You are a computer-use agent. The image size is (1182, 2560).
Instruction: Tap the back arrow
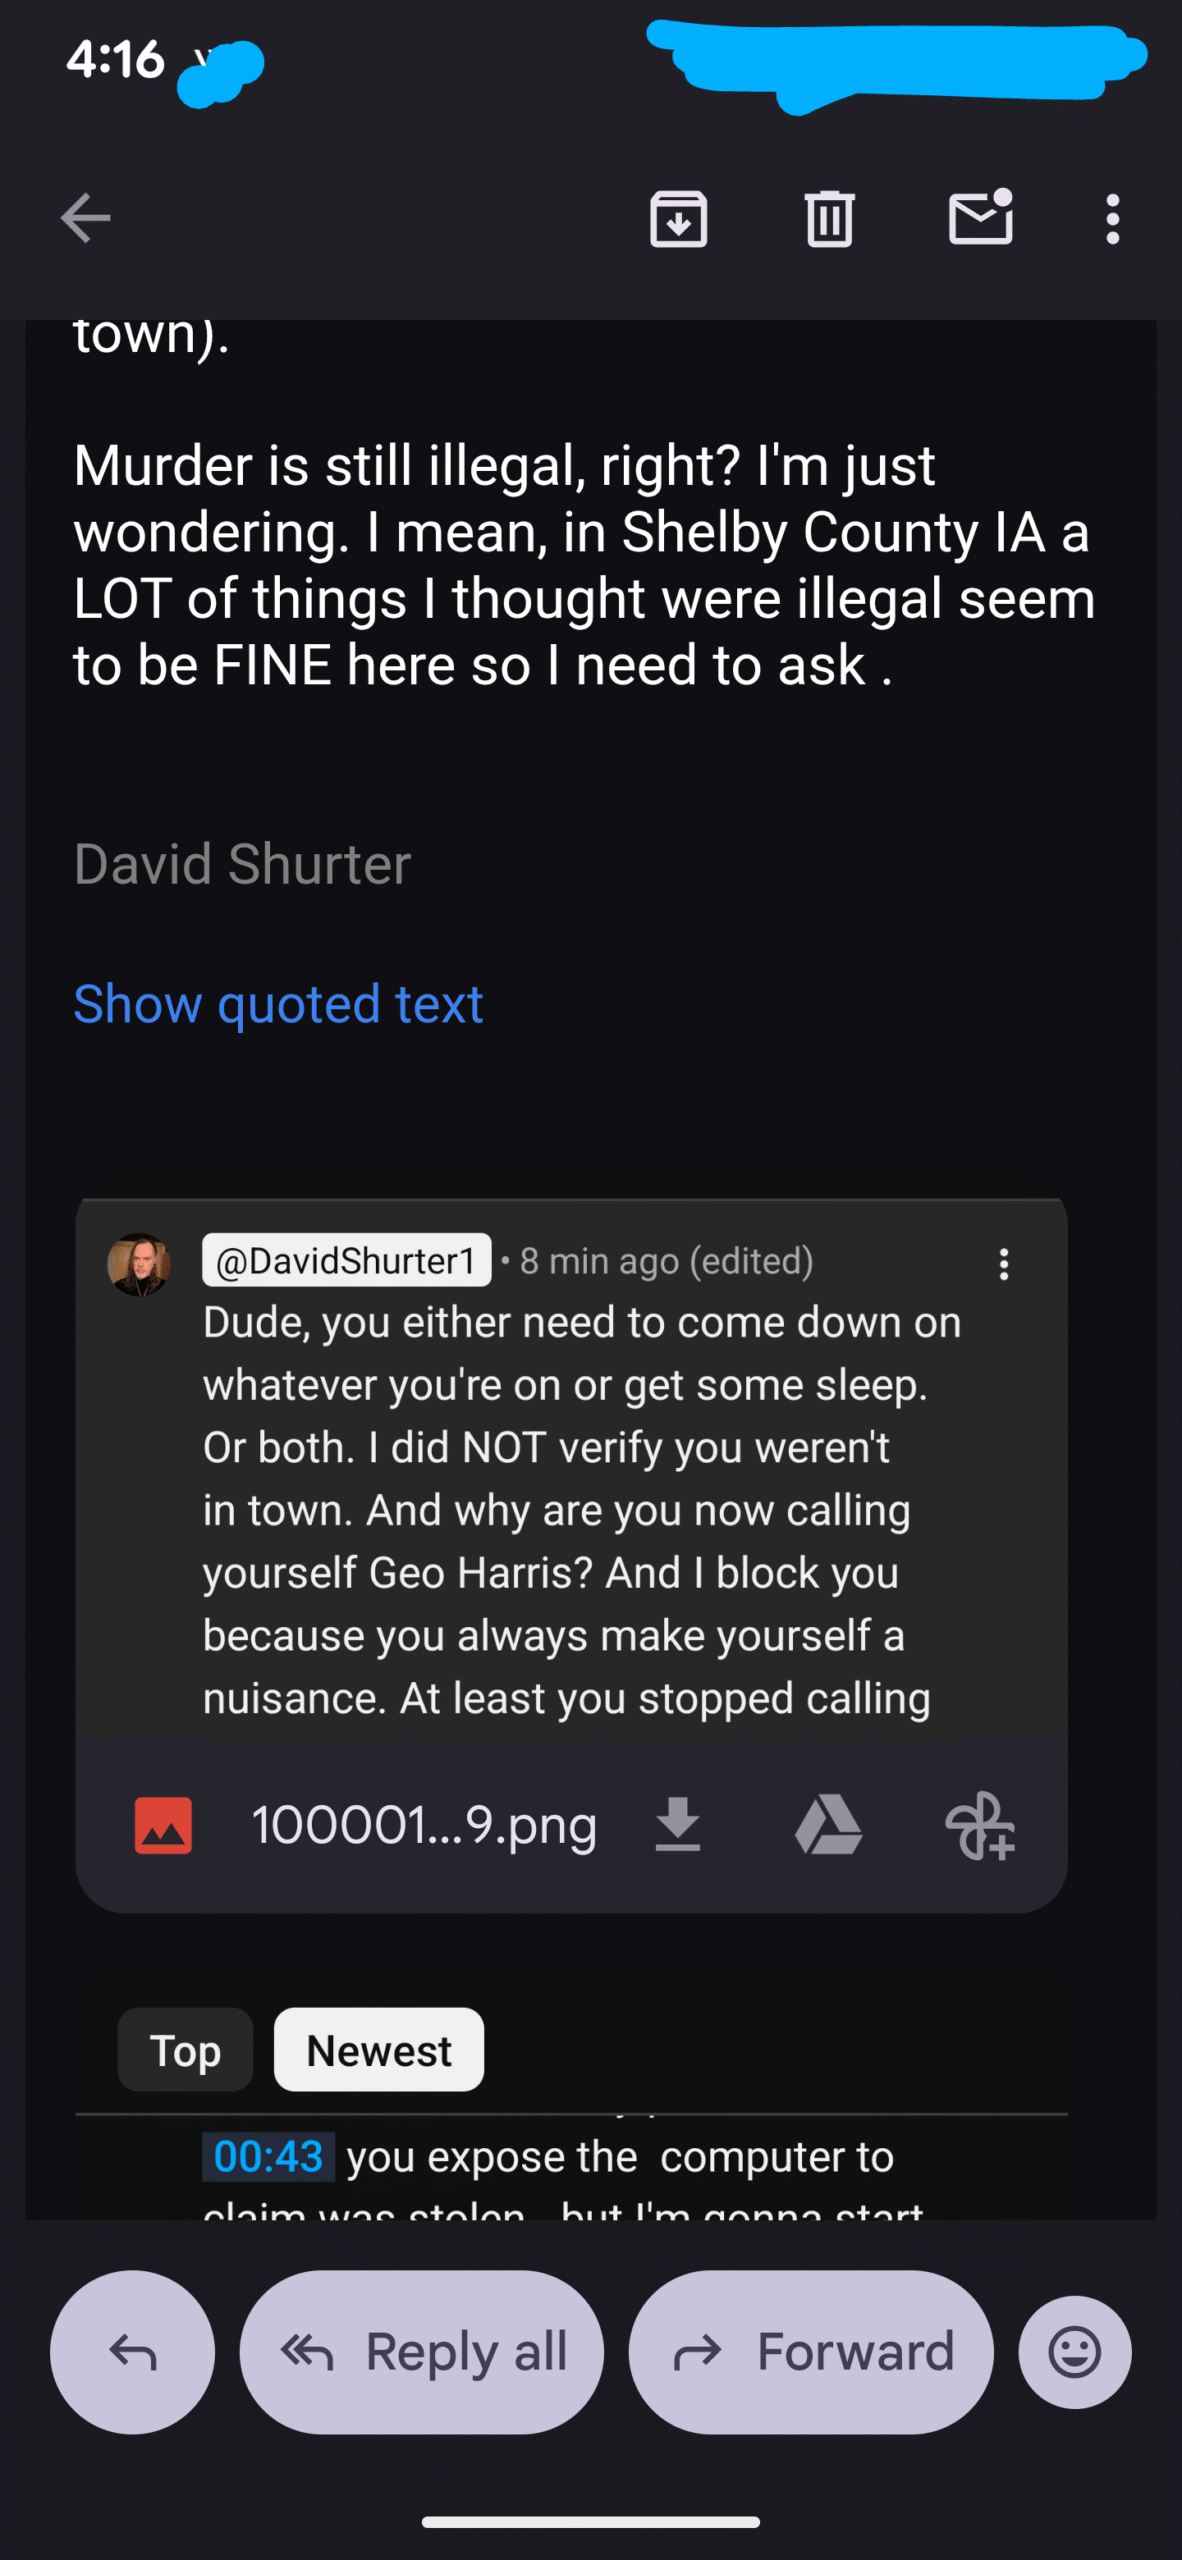(x=85, y=218)
